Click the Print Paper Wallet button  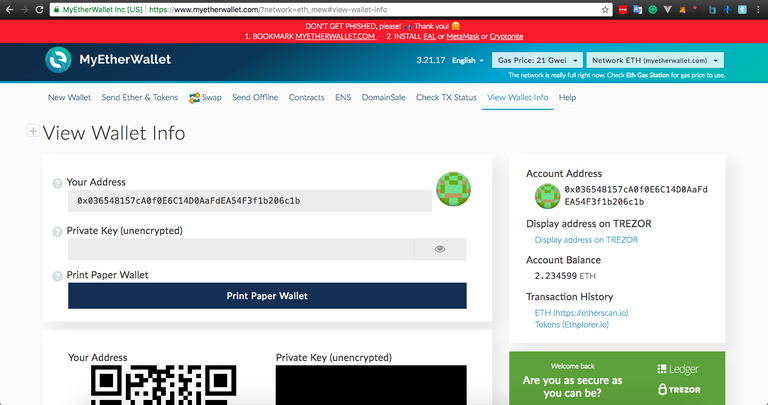[x=267, y=296]
